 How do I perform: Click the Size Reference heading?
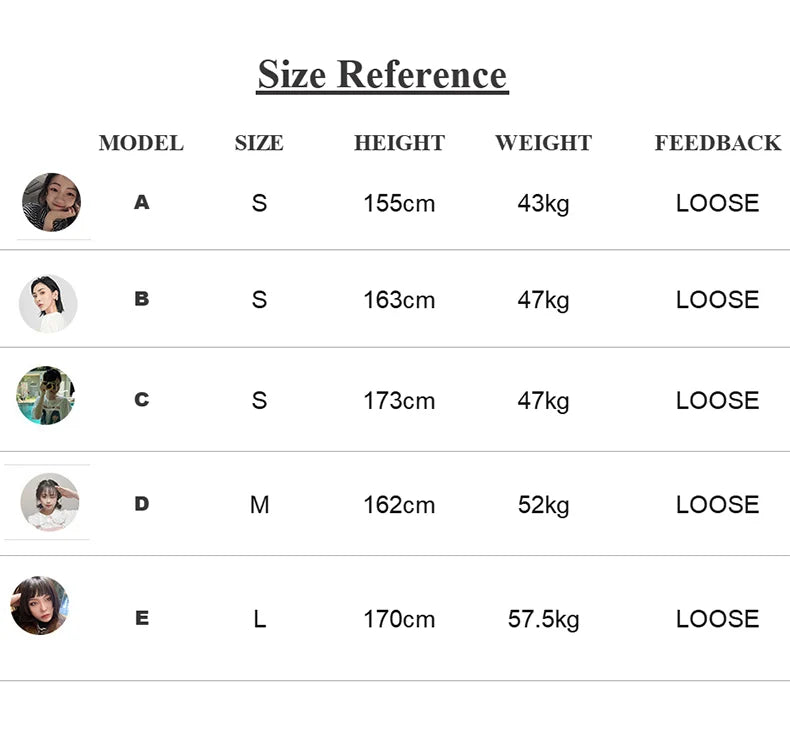pos(382,75)
